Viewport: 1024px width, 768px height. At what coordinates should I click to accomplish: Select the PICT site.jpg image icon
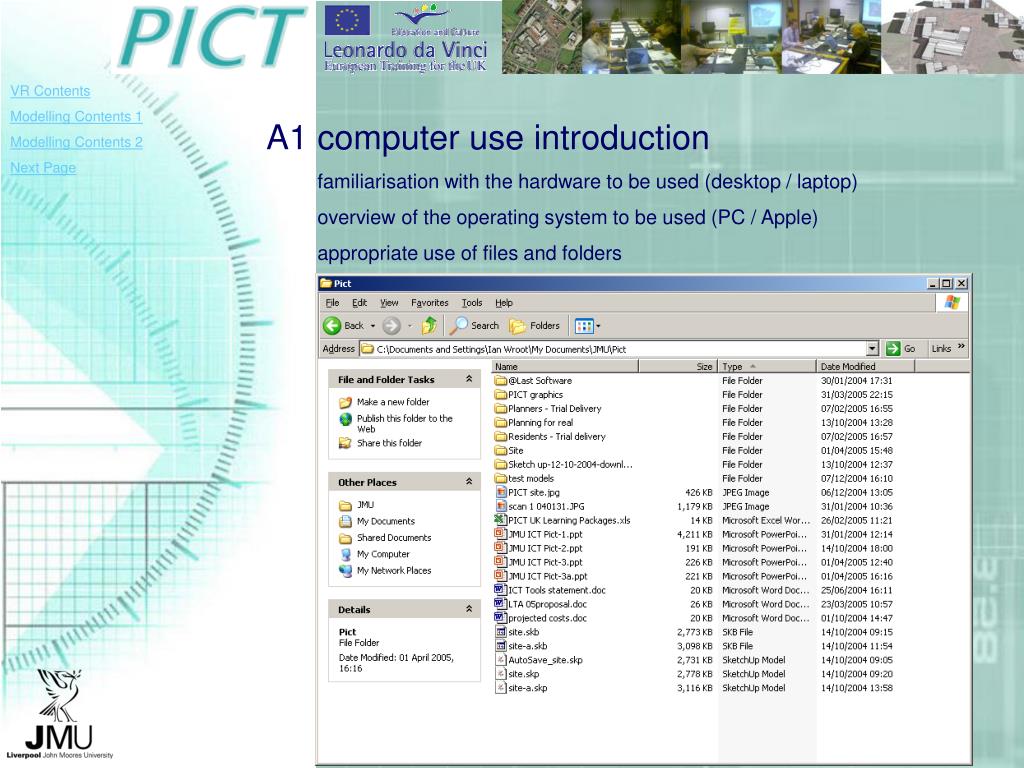point(501,492)
